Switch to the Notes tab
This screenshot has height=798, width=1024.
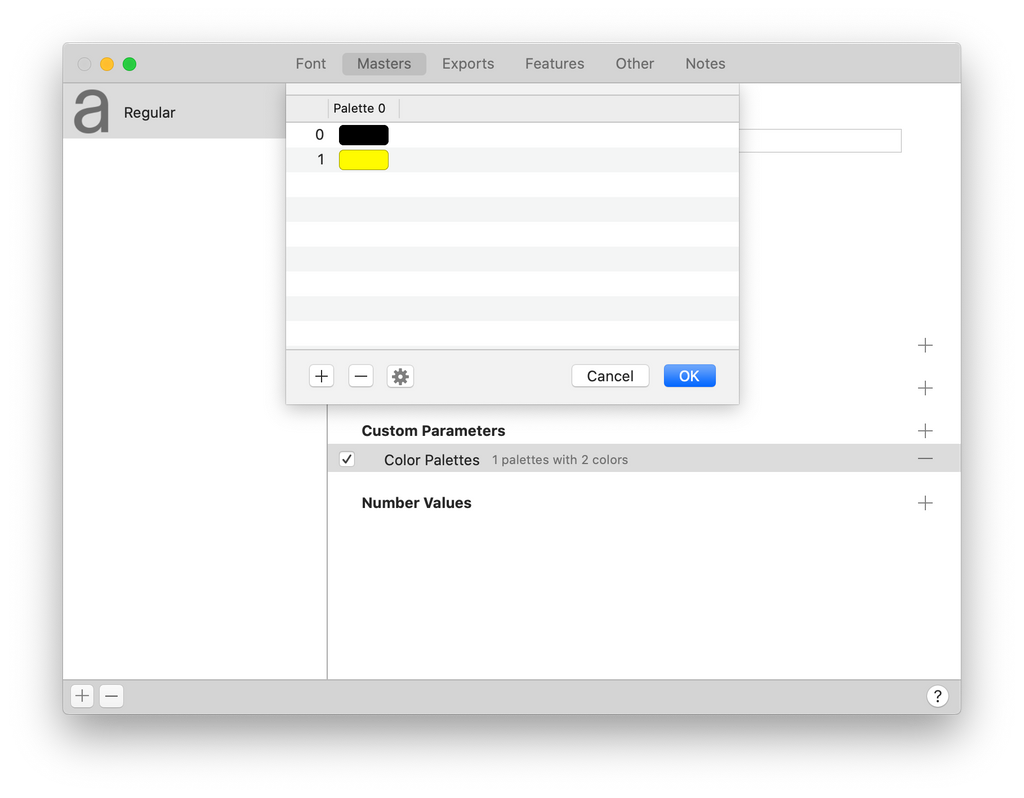click(x=705, y=63)
